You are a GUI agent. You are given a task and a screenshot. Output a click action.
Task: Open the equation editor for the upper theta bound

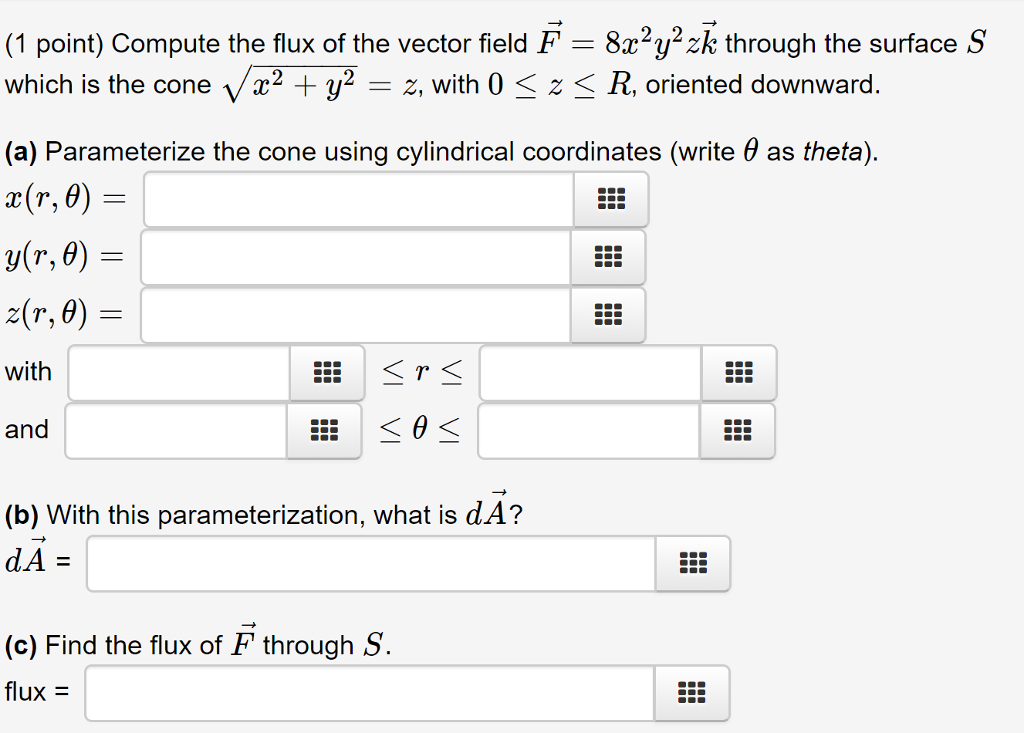(x=738, y=431)
